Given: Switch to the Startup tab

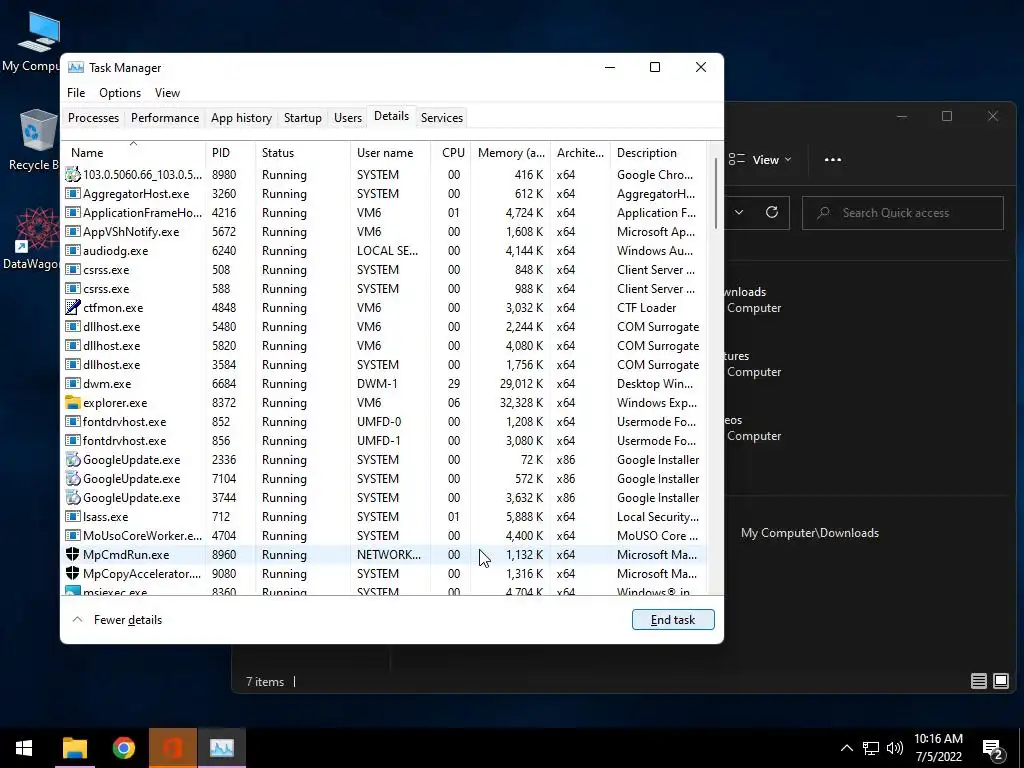Looking at the screenshot, I should 302,118.
